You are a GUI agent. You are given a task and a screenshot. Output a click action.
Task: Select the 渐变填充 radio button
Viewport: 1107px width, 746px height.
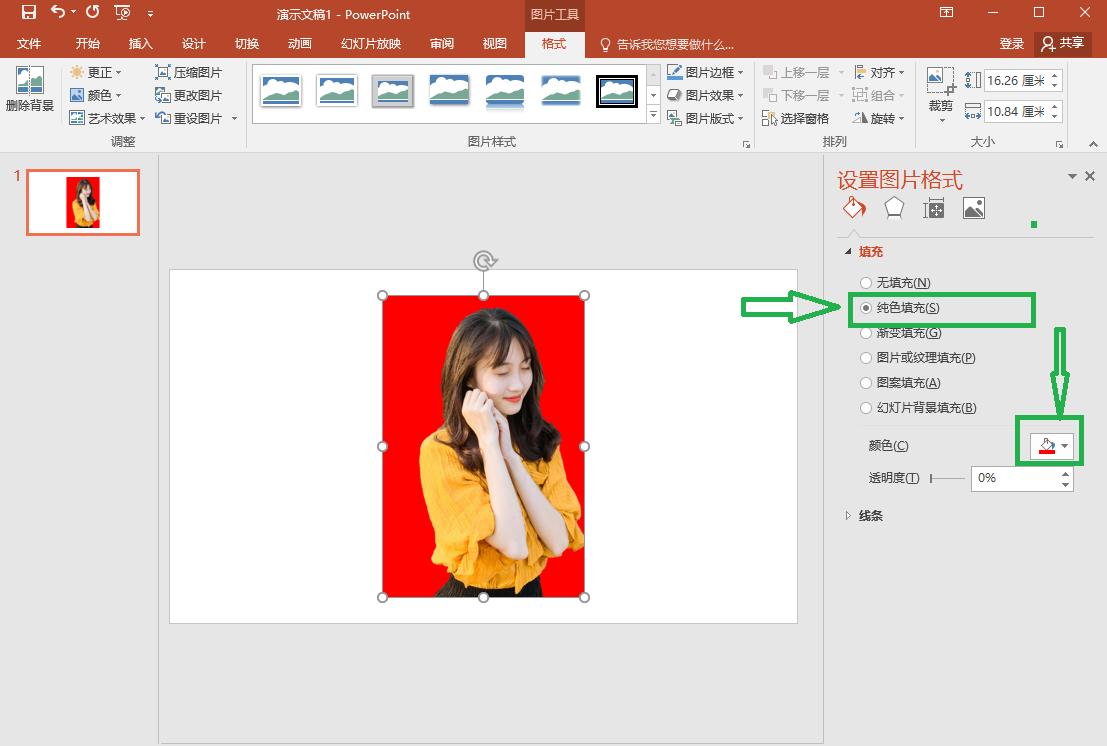[x=865, y=332]
